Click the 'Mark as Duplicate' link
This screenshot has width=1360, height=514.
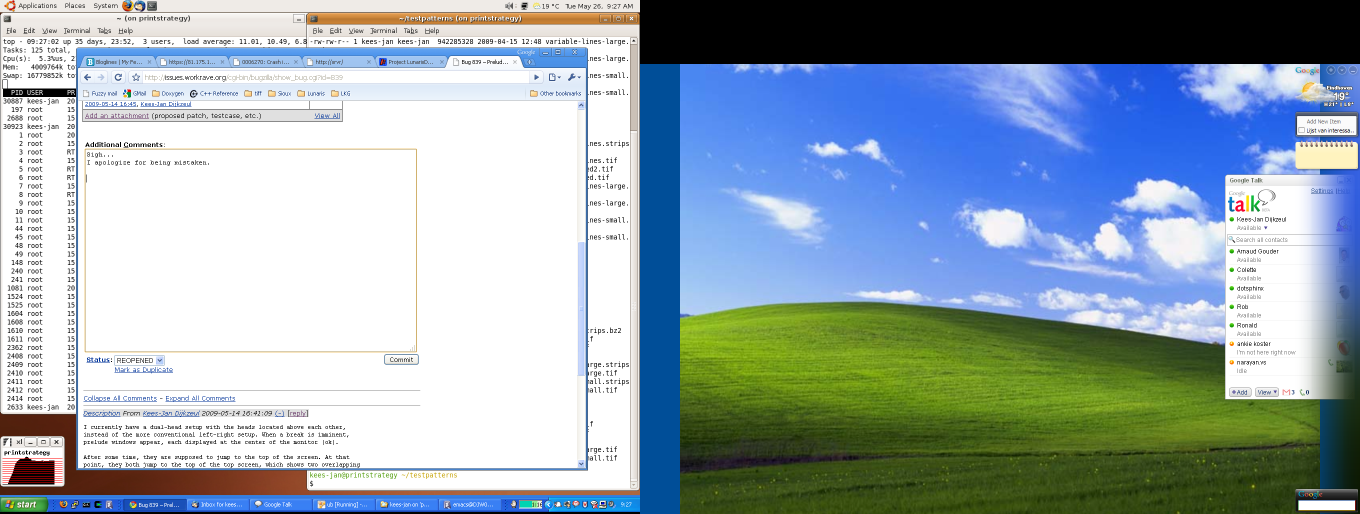[143, 370]
